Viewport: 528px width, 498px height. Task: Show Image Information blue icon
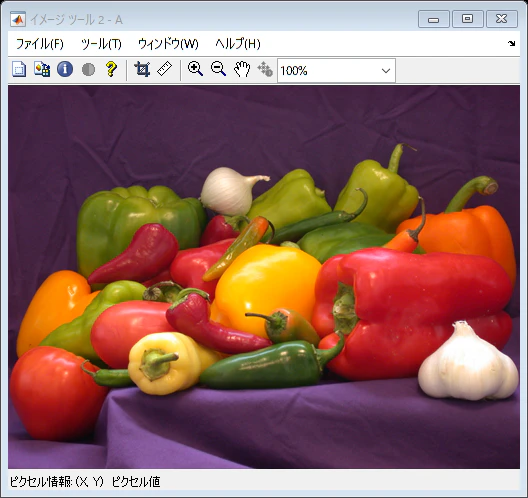pos(65,69)
